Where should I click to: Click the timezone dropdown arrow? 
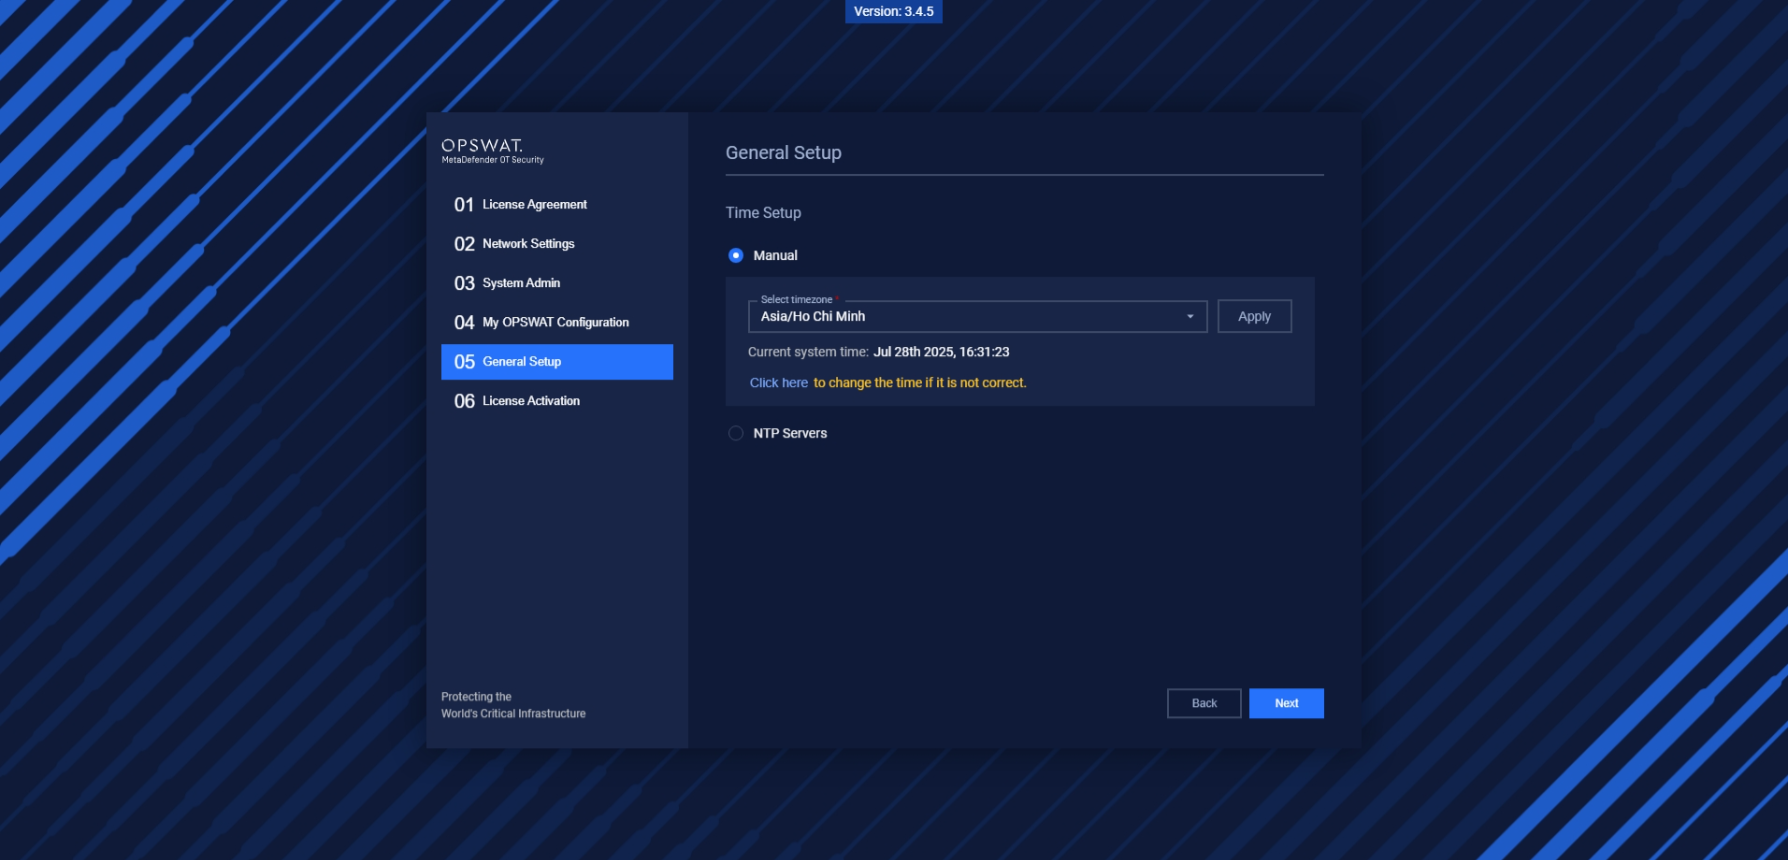pos(1190,317)
